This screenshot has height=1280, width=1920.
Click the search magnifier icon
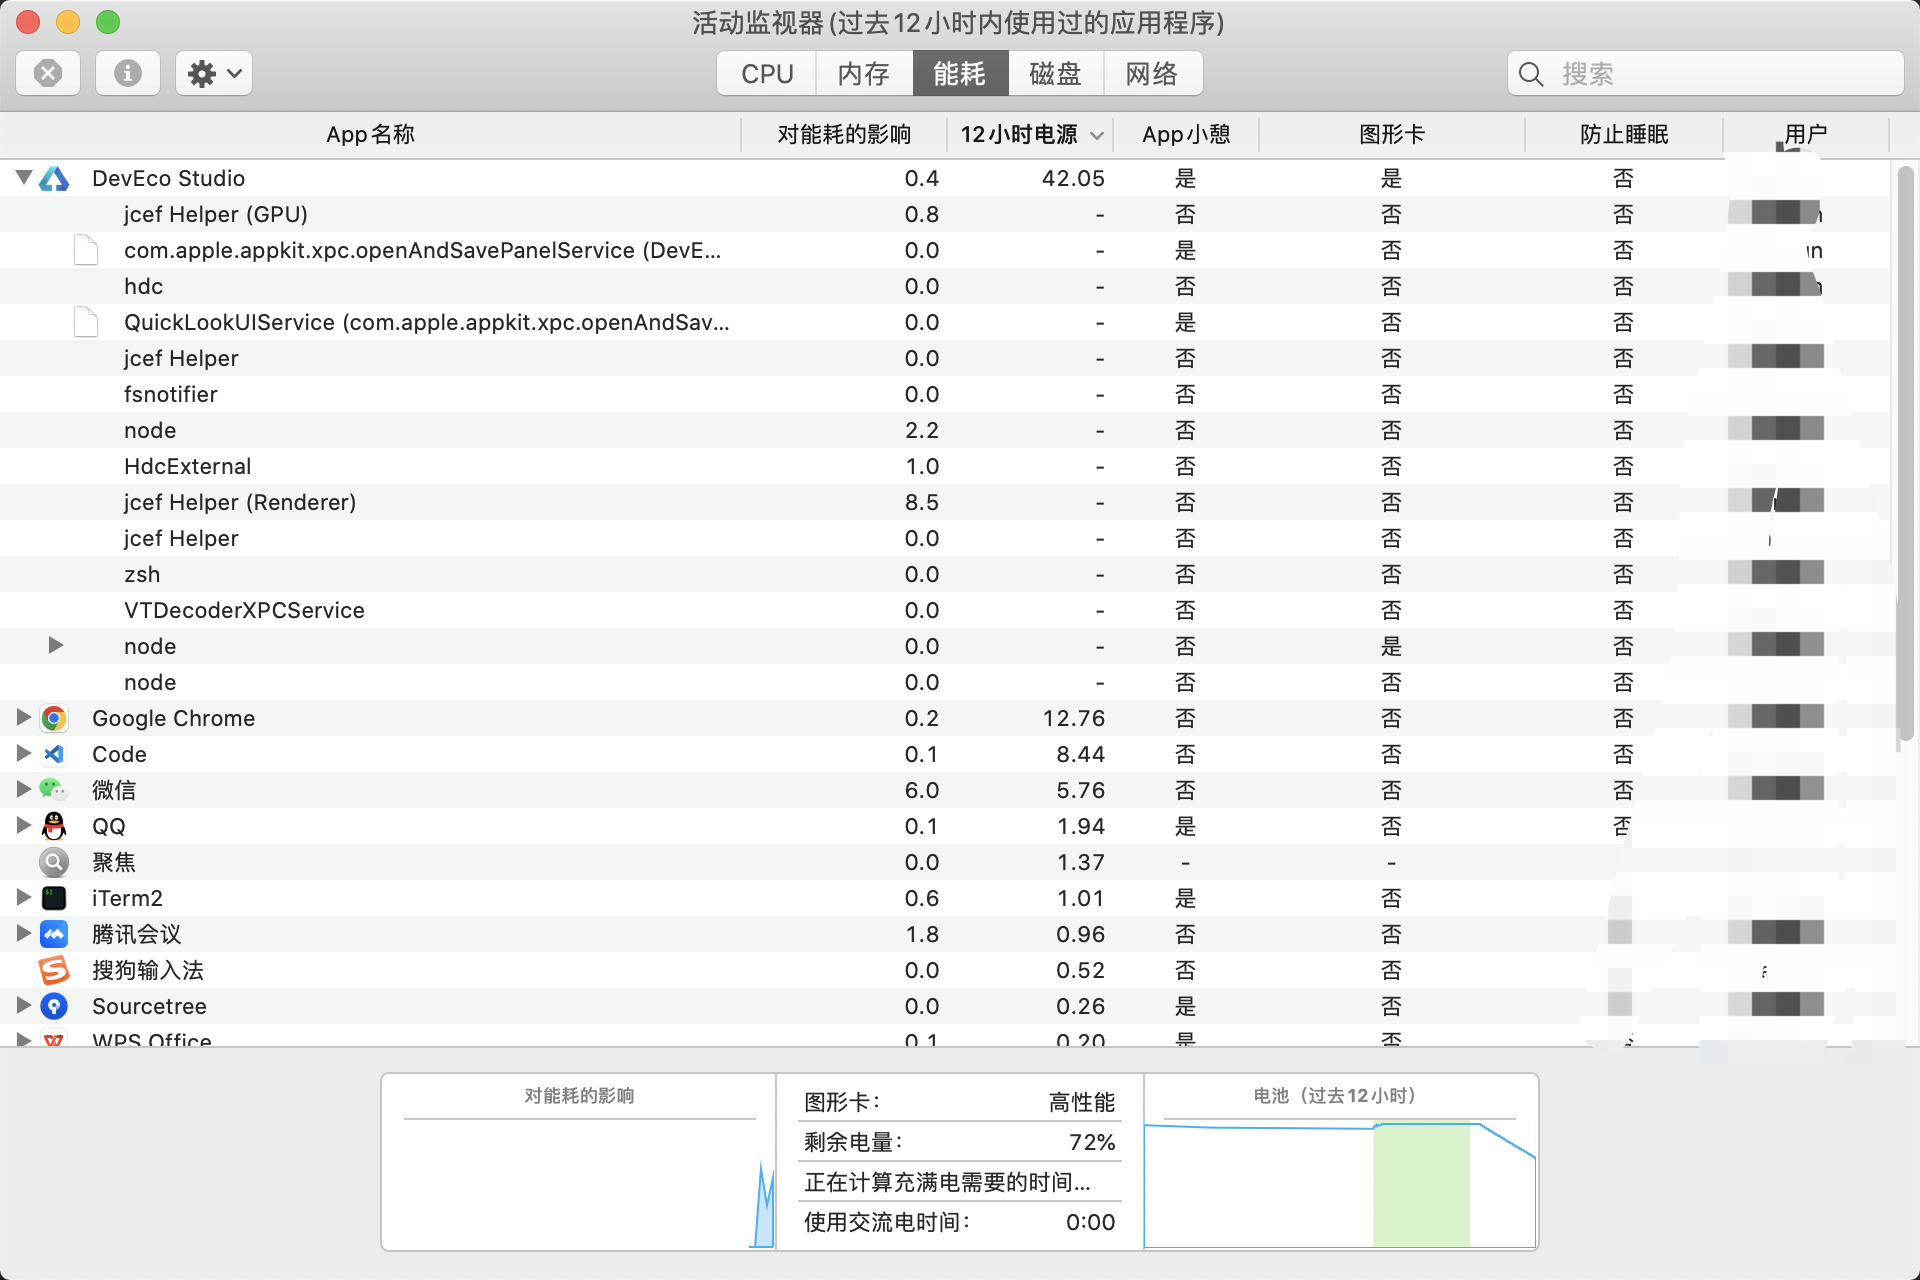[1531, 74]
